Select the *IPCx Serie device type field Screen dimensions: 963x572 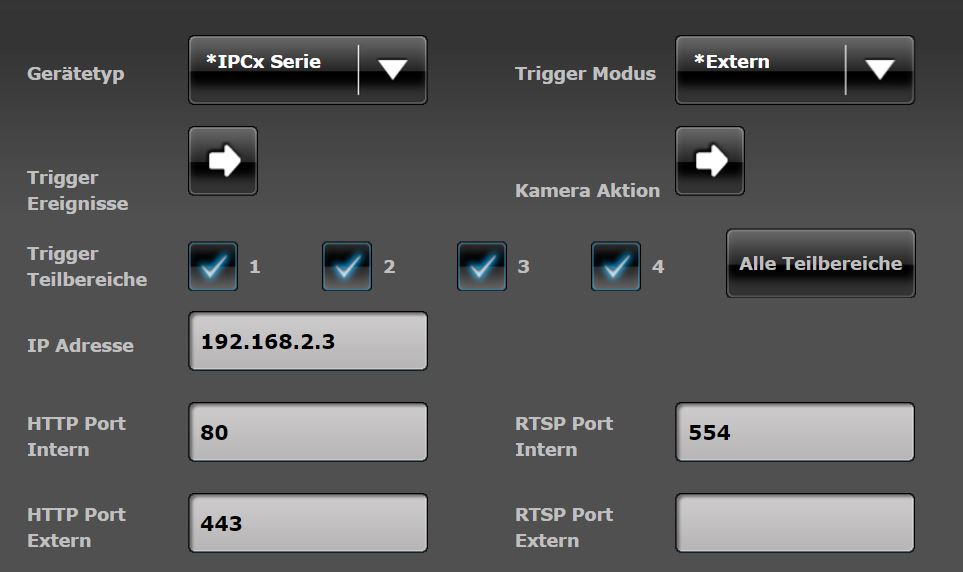click(272, 70)
